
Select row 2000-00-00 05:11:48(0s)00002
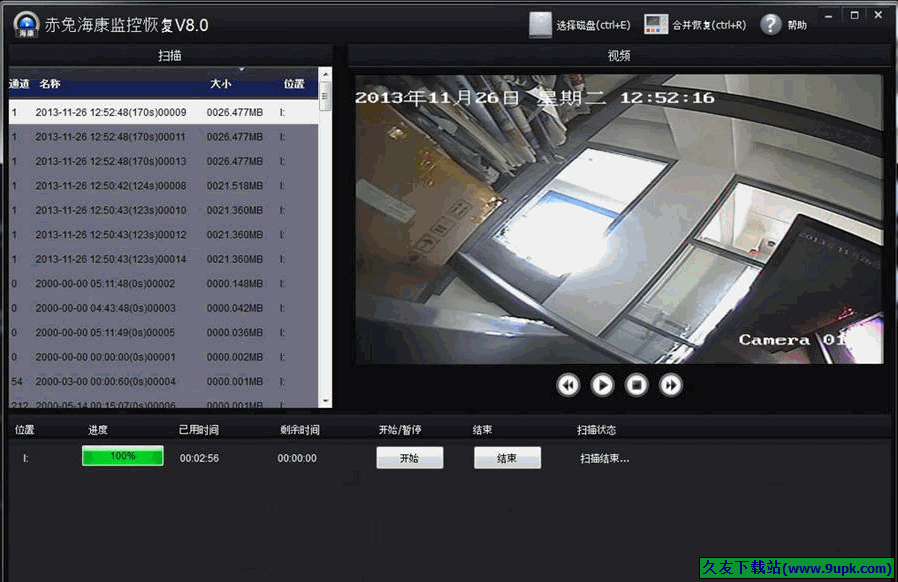click(x=163, y=284)
